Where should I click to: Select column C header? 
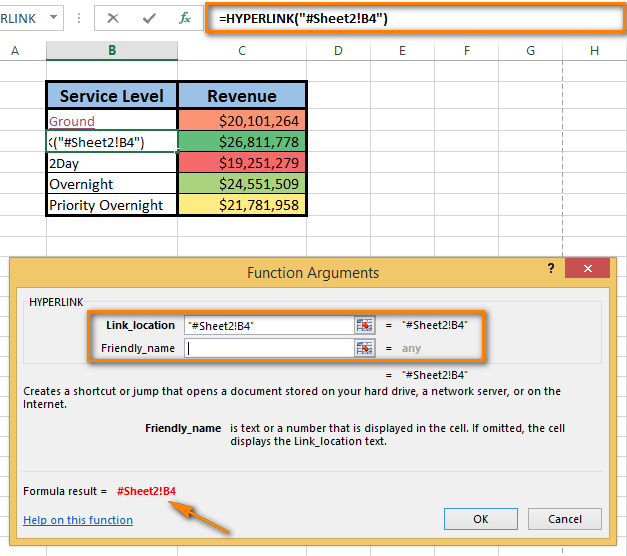[x=242, y=50]
